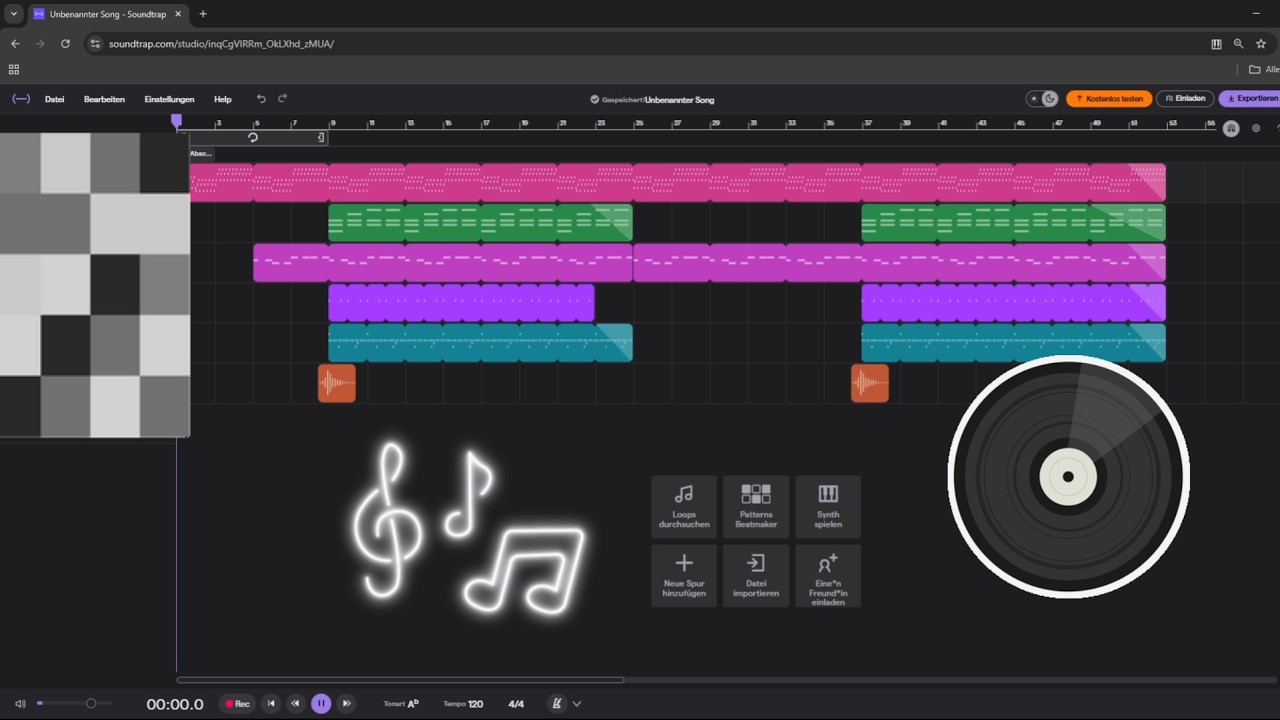The image size is (1280, 720).
Task: Click the soundtrap.com URL field
Action: click(221, 44)
